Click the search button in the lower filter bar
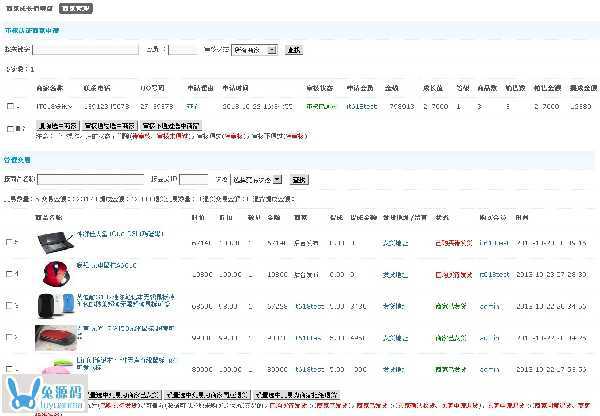Image resolution: width=600 pixels, height=416 pixels. coord(299,179)
